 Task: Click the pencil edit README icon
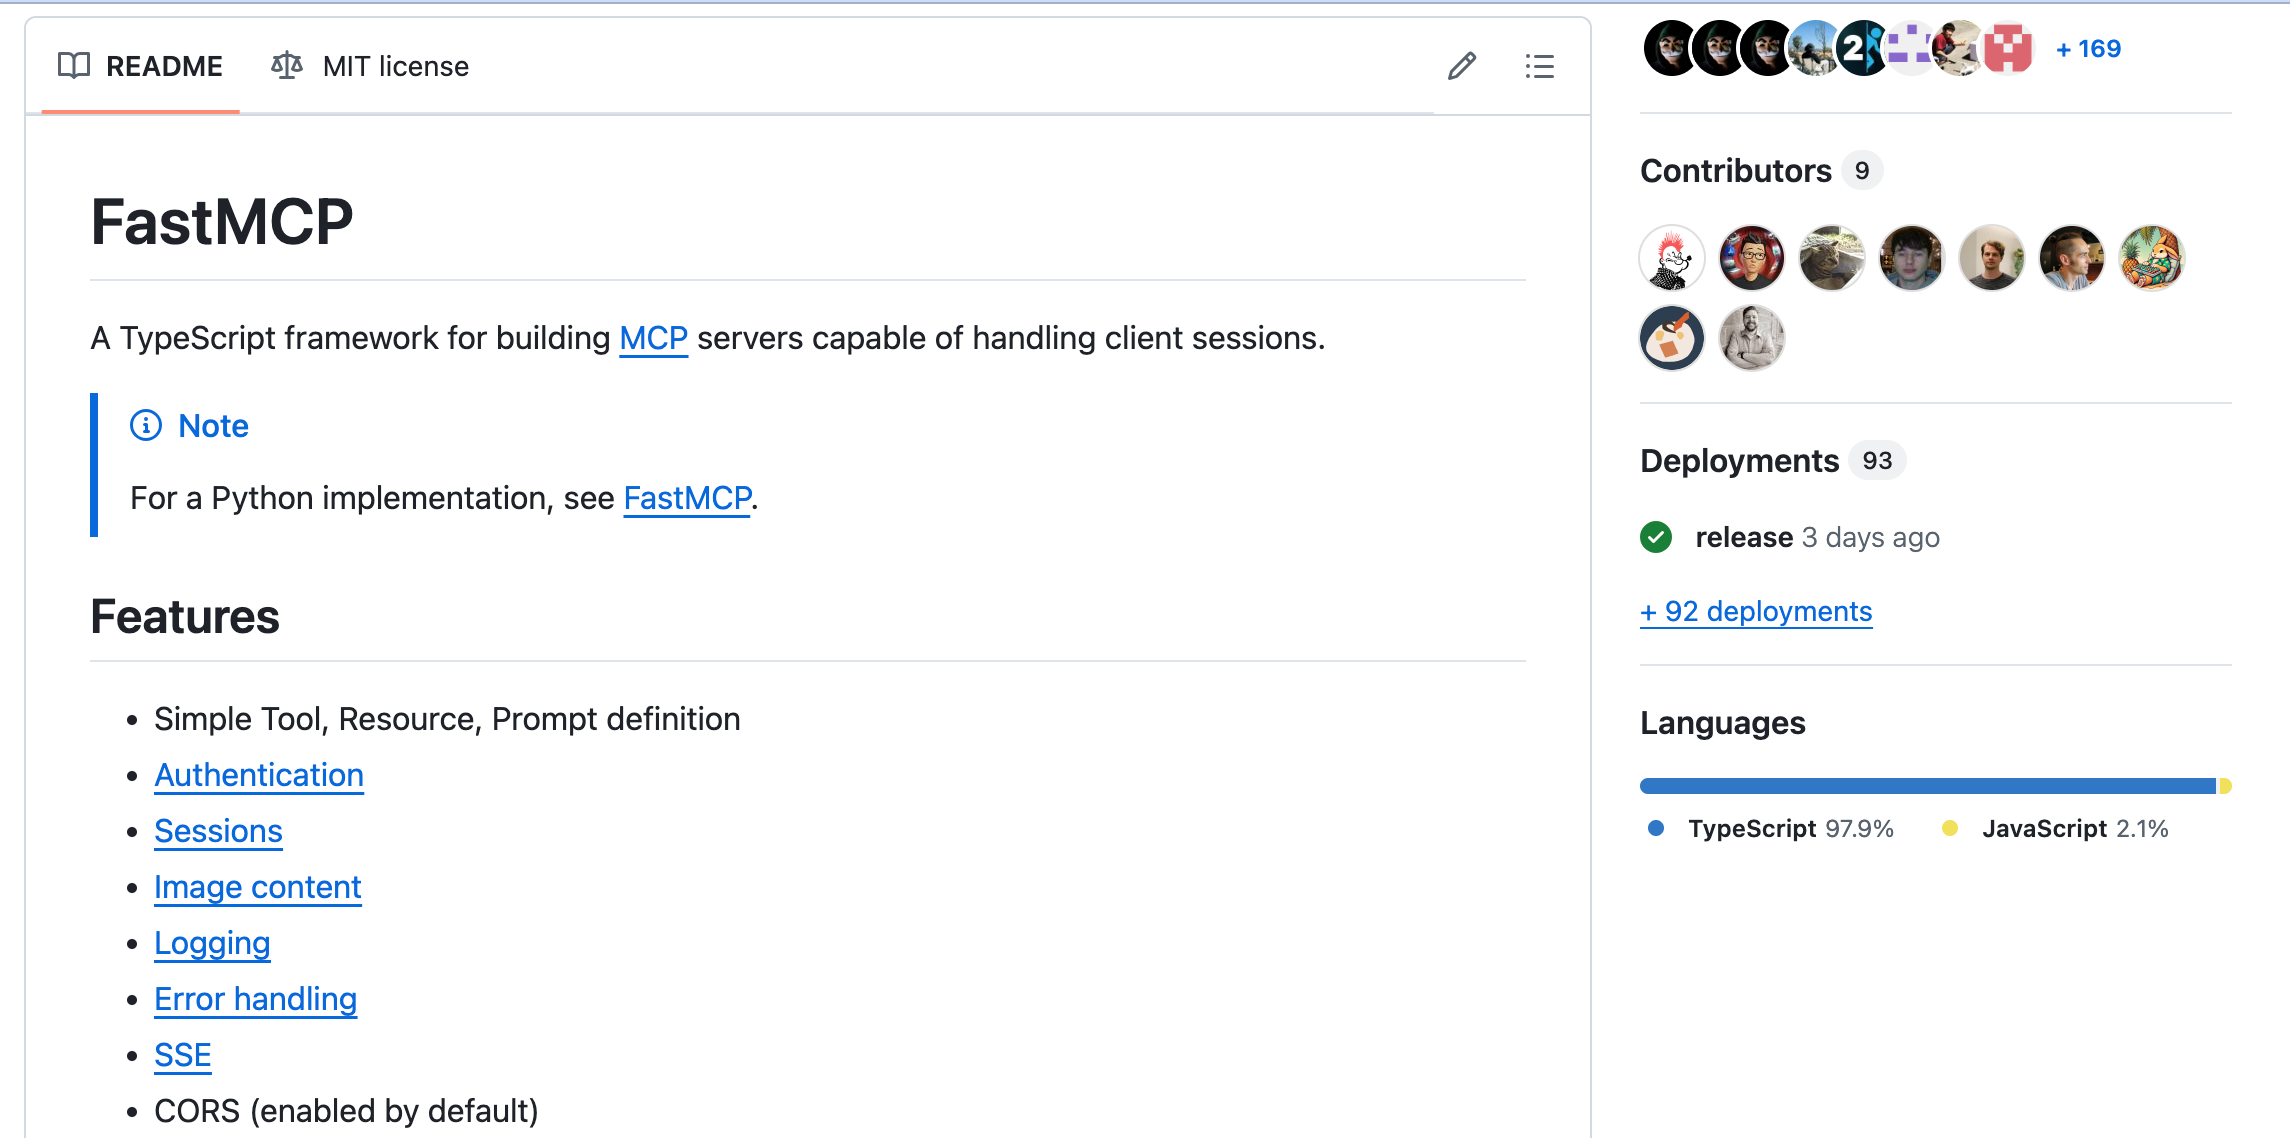(x=1461, y=66)
